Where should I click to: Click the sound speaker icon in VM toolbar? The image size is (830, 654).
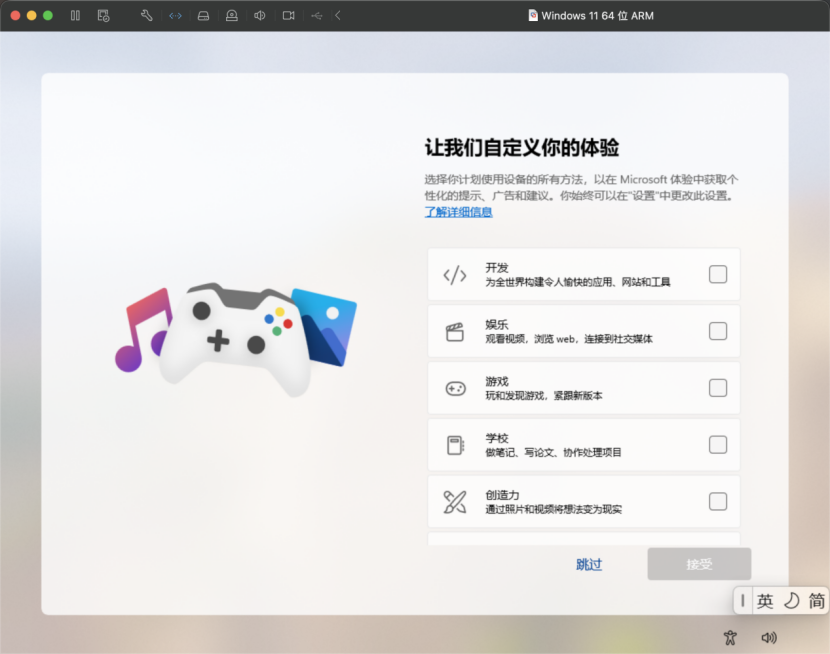259,15
